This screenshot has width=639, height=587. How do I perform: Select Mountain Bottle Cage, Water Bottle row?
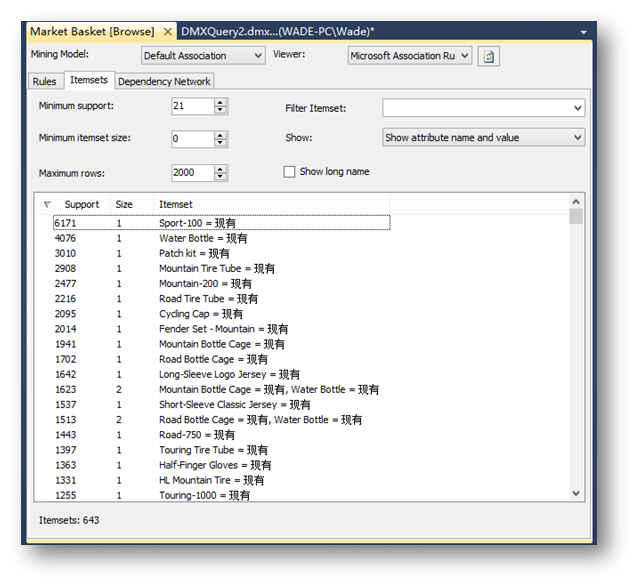pyautogui.click(x=222, y=389)
